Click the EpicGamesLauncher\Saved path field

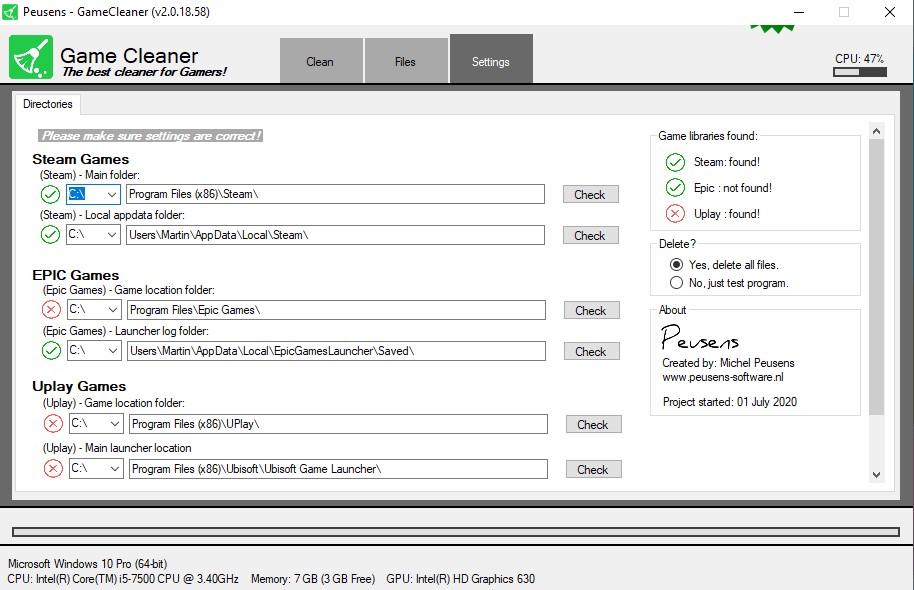click(336, 351)
